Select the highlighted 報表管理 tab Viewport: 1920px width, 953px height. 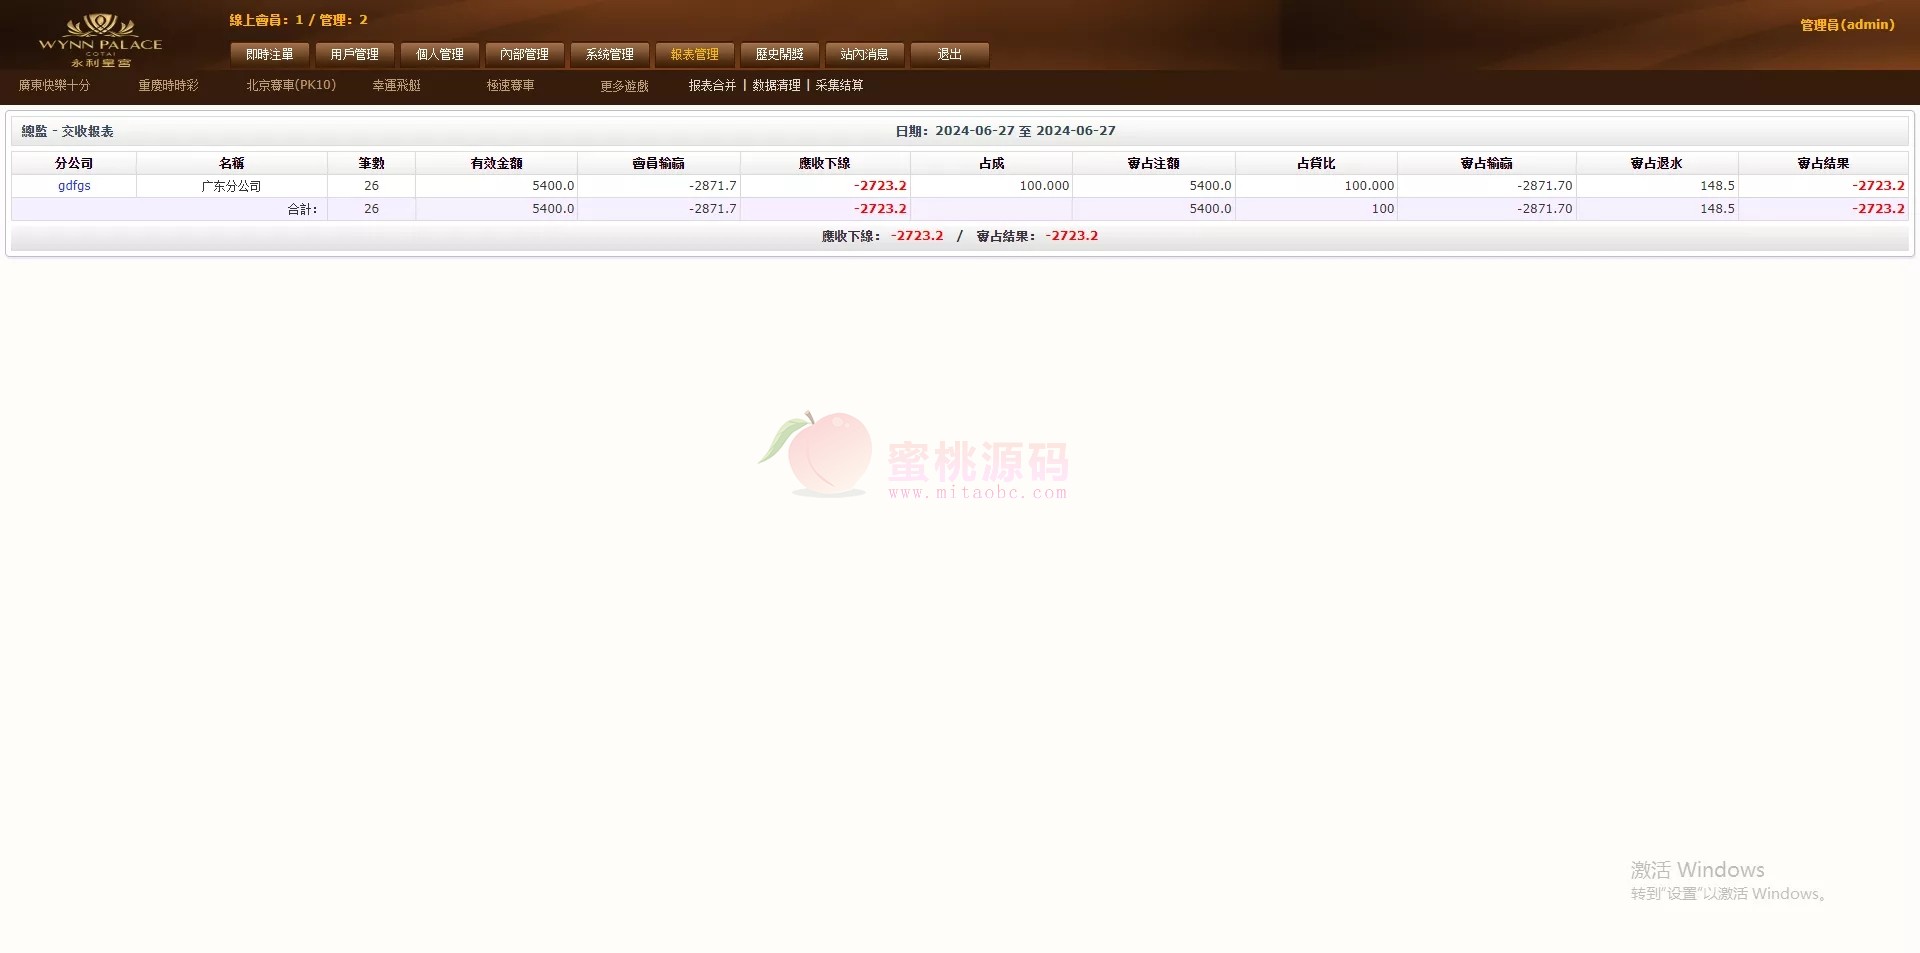tap(695, 55)
